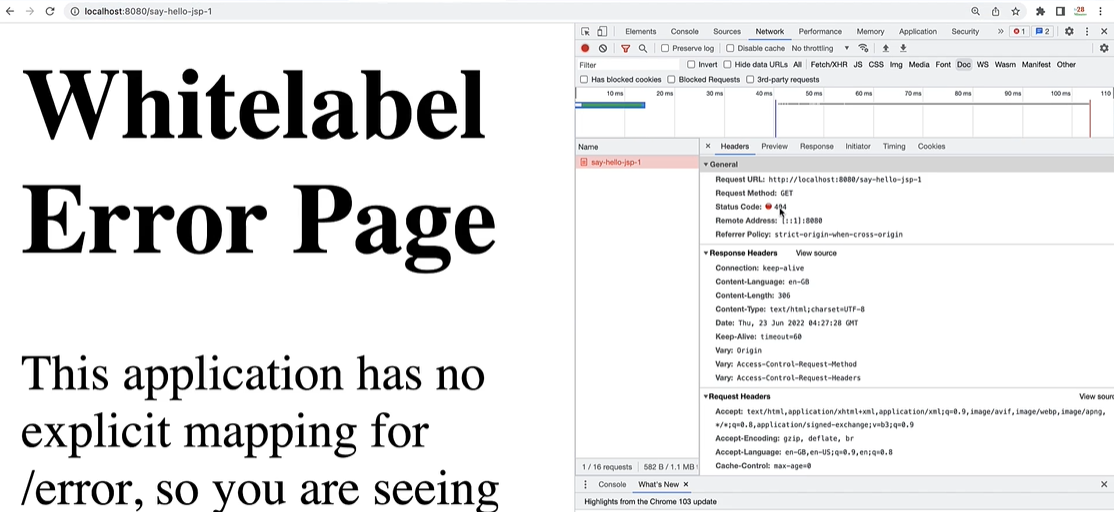
Task: Check the 3rd-party requests option
Action: click(750, 80)
